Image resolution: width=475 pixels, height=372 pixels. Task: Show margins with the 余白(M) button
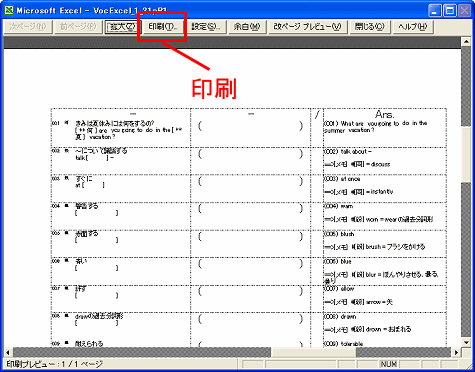[247, 27]
